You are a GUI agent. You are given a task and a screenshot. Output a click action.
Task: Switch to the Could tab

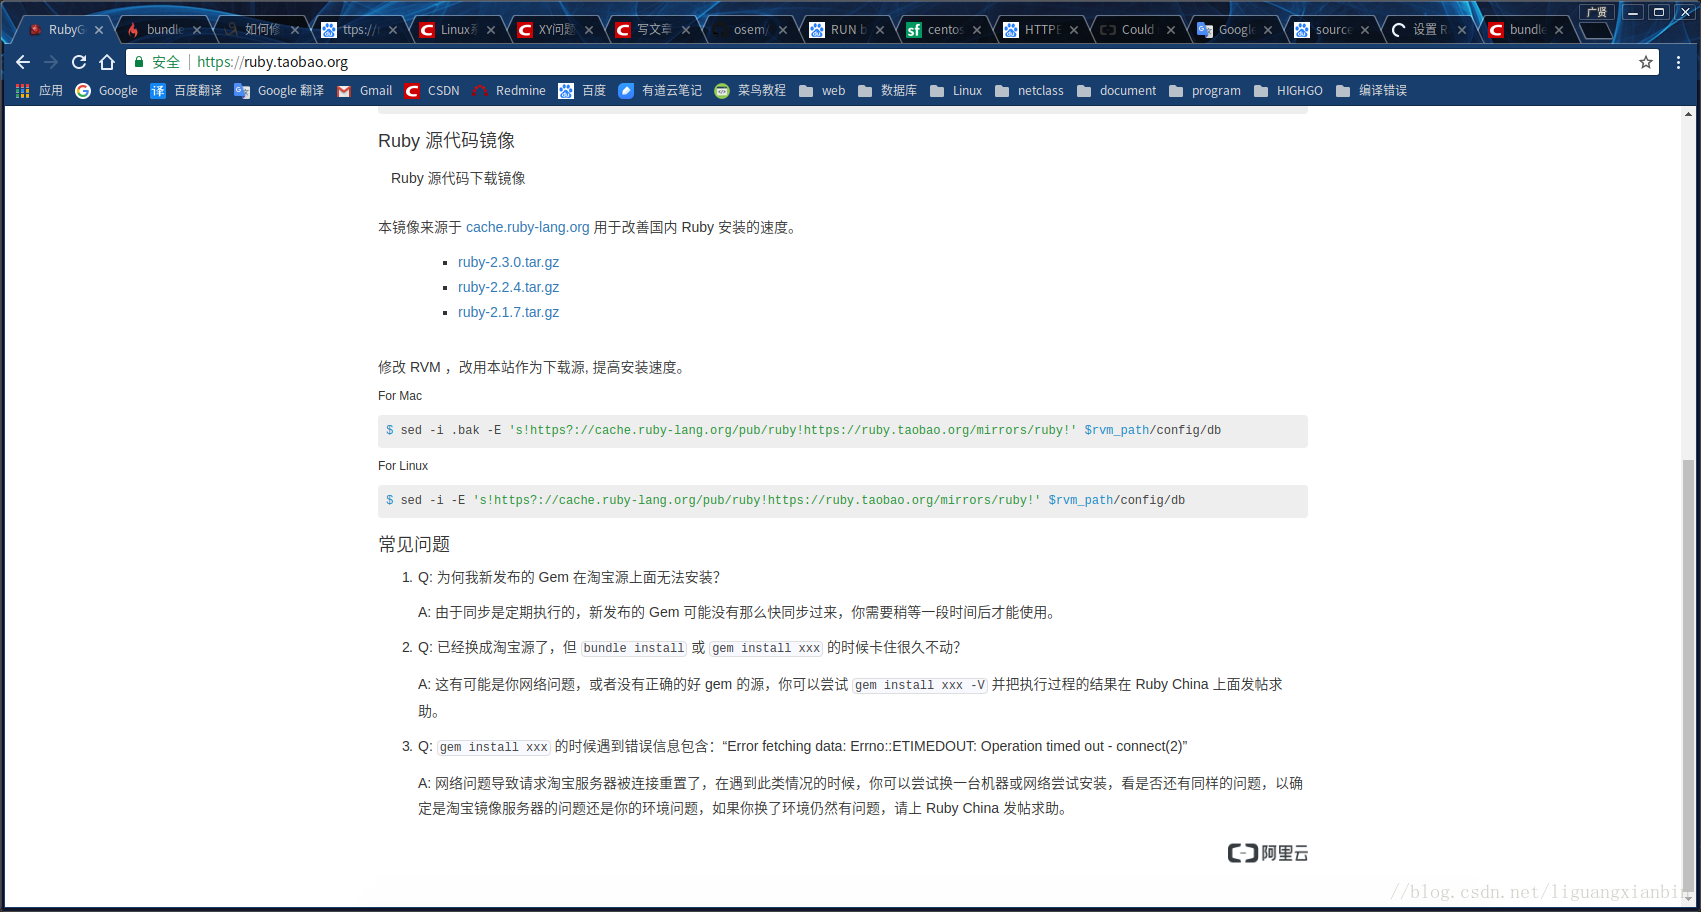tap(1136, 30)
